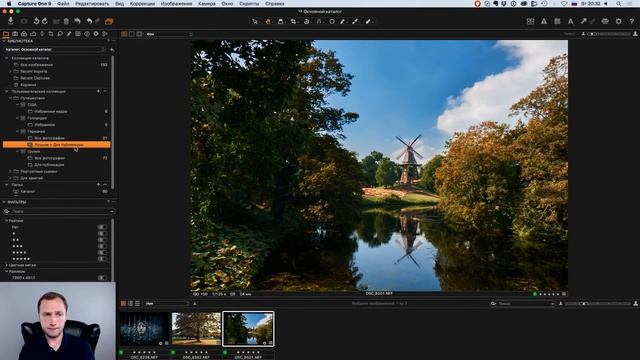Click the Import images download icon
The image size is (640, 360).
(11, 21)
